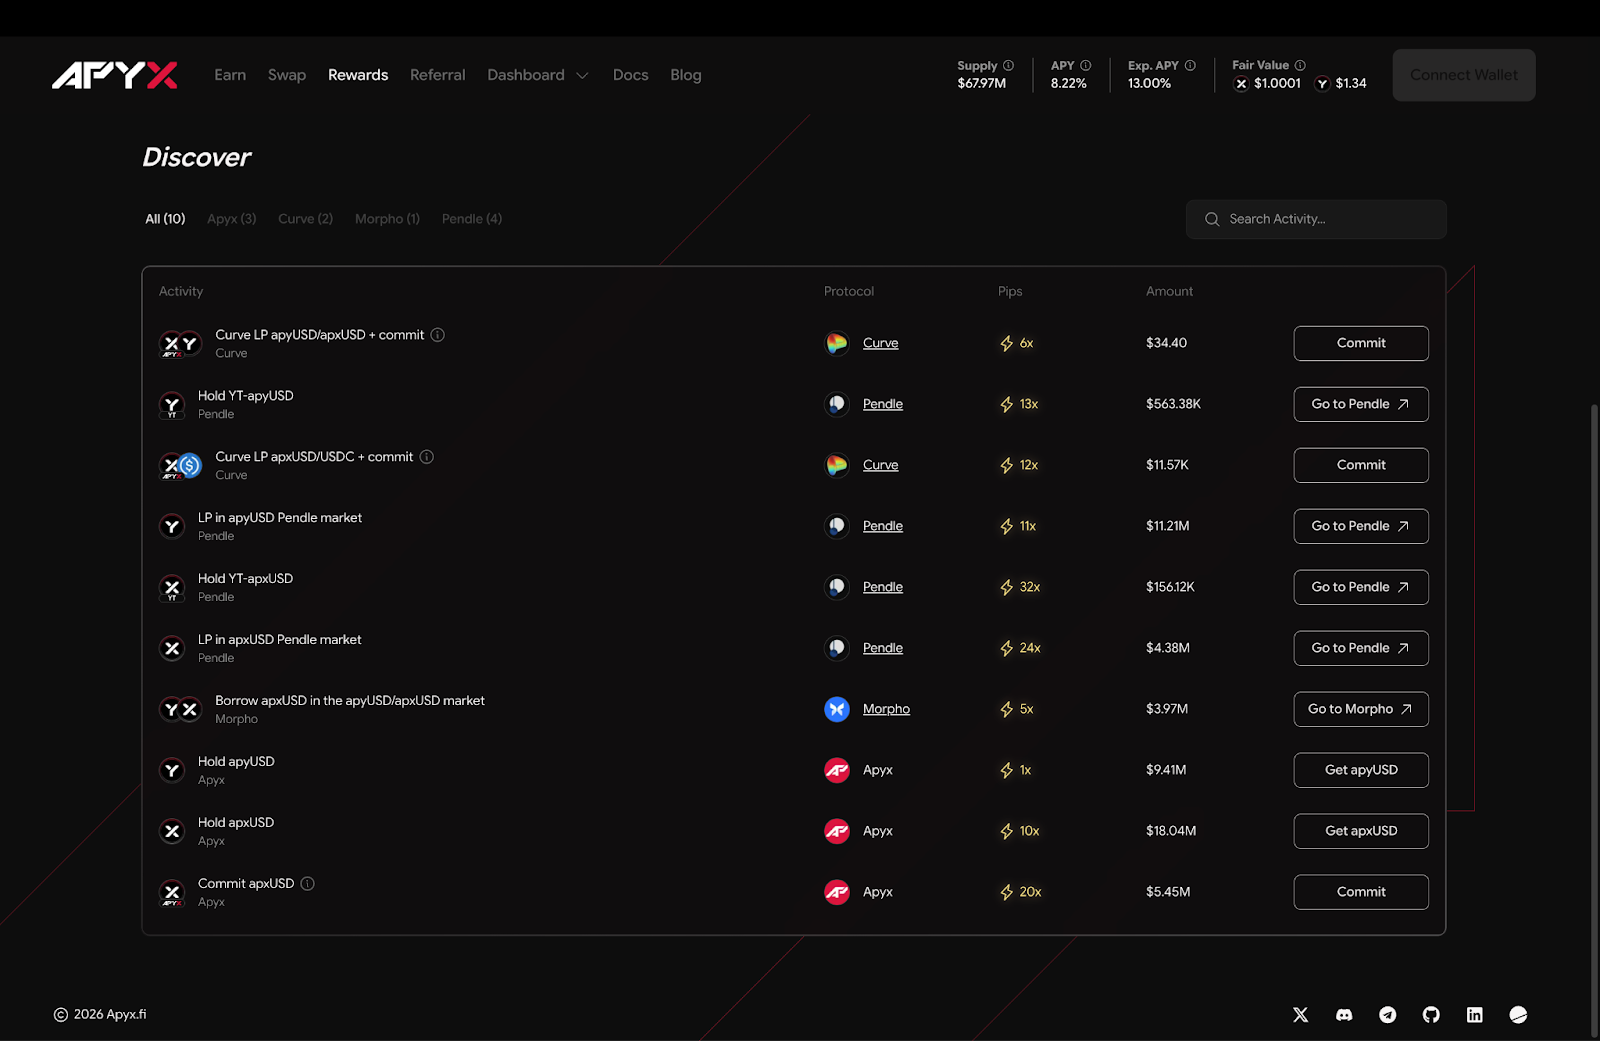Go to Pendle for Hold YT-apxUSD
Image resolution: width=1600 pixels, height=1041 pixels.
[1361, 587]
